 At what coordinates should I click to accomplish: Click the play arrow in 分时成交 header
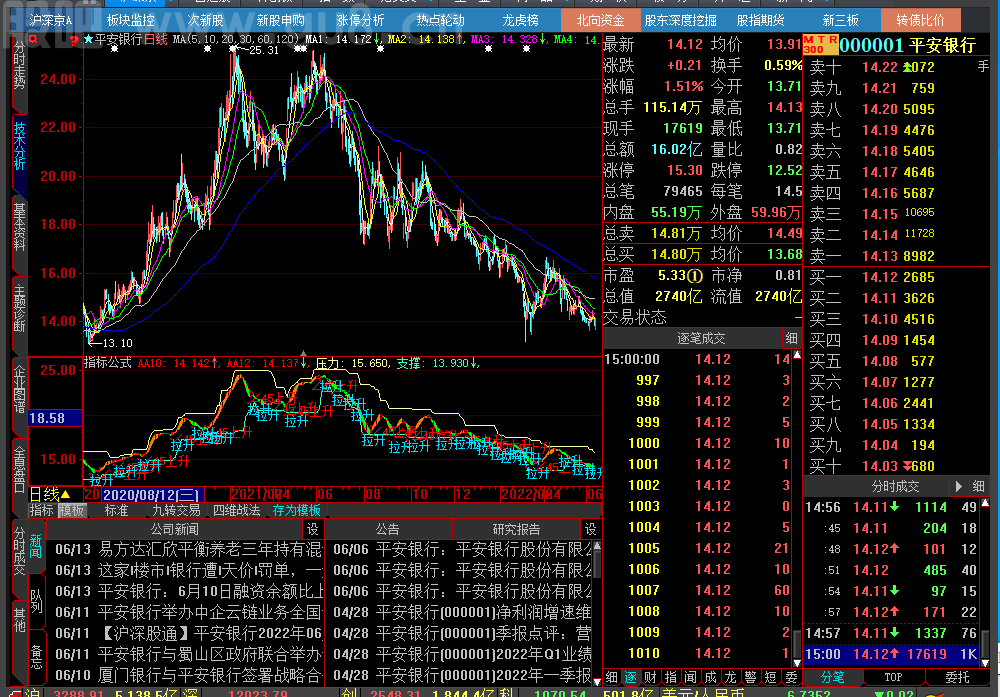click(x=959, y=487)
